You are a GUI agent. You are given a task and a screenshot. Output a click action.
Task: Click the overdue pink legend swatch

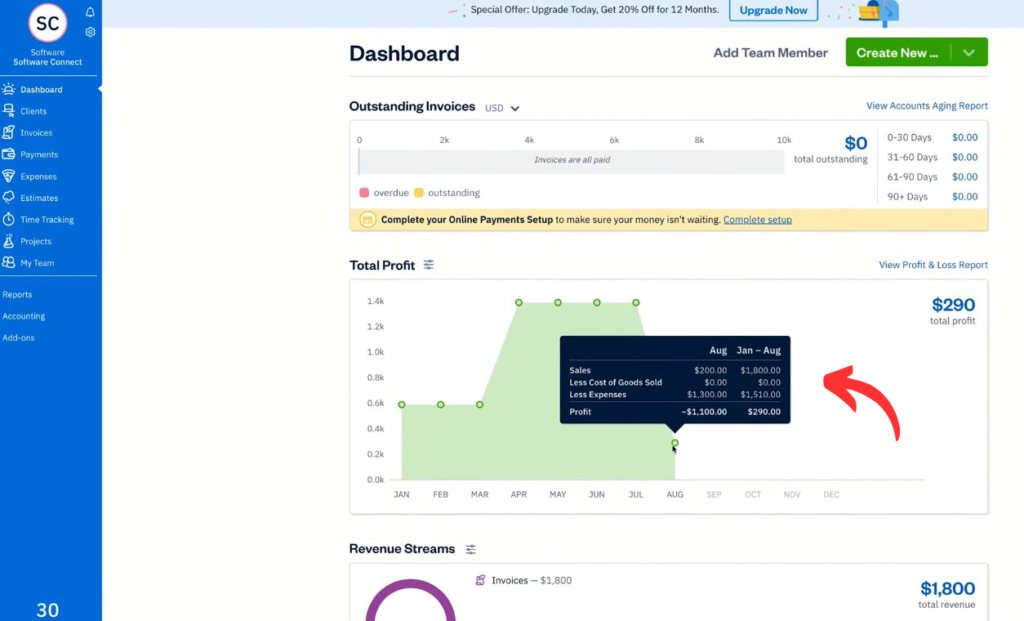pyautogui.click(x=364, y=193)
